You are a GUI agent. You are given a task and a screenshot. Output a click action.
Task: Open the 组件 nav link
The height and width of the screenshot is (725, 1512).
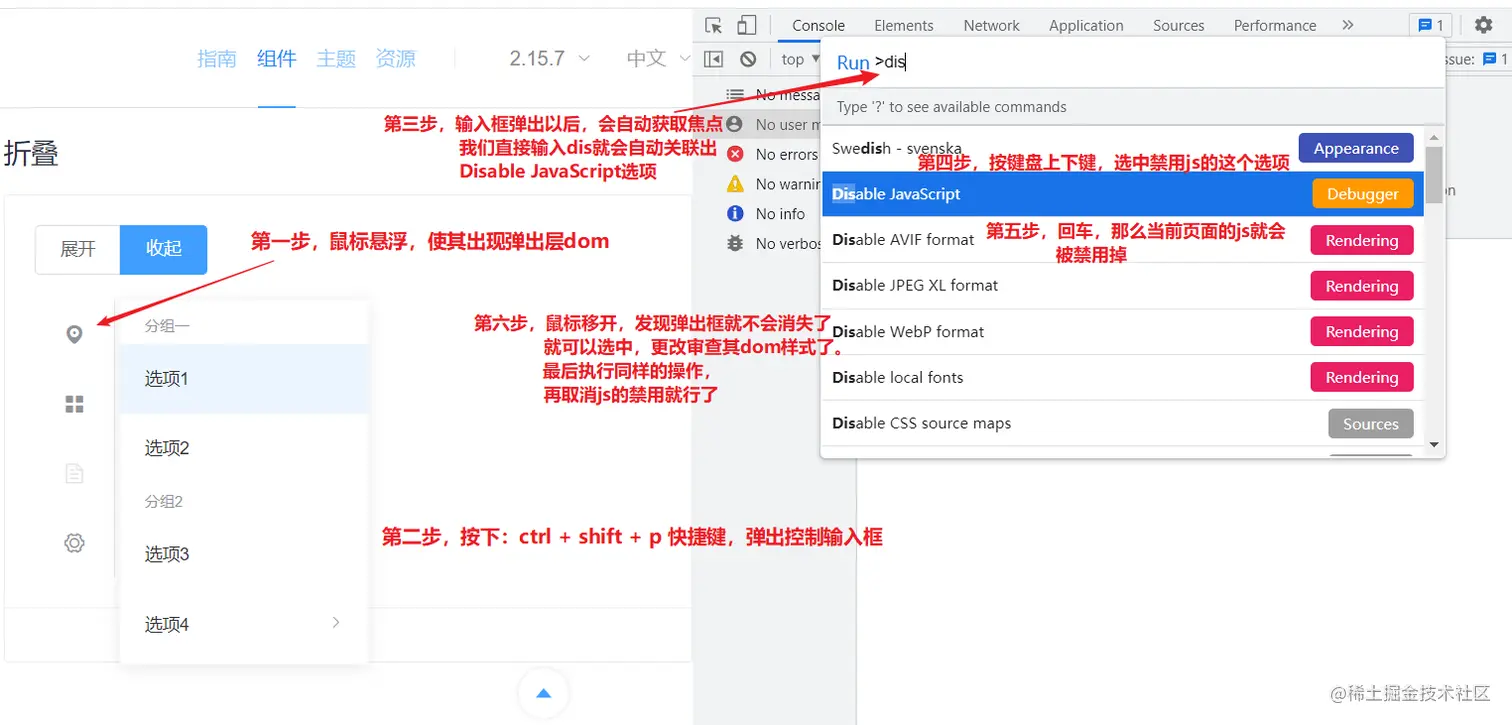277,59
